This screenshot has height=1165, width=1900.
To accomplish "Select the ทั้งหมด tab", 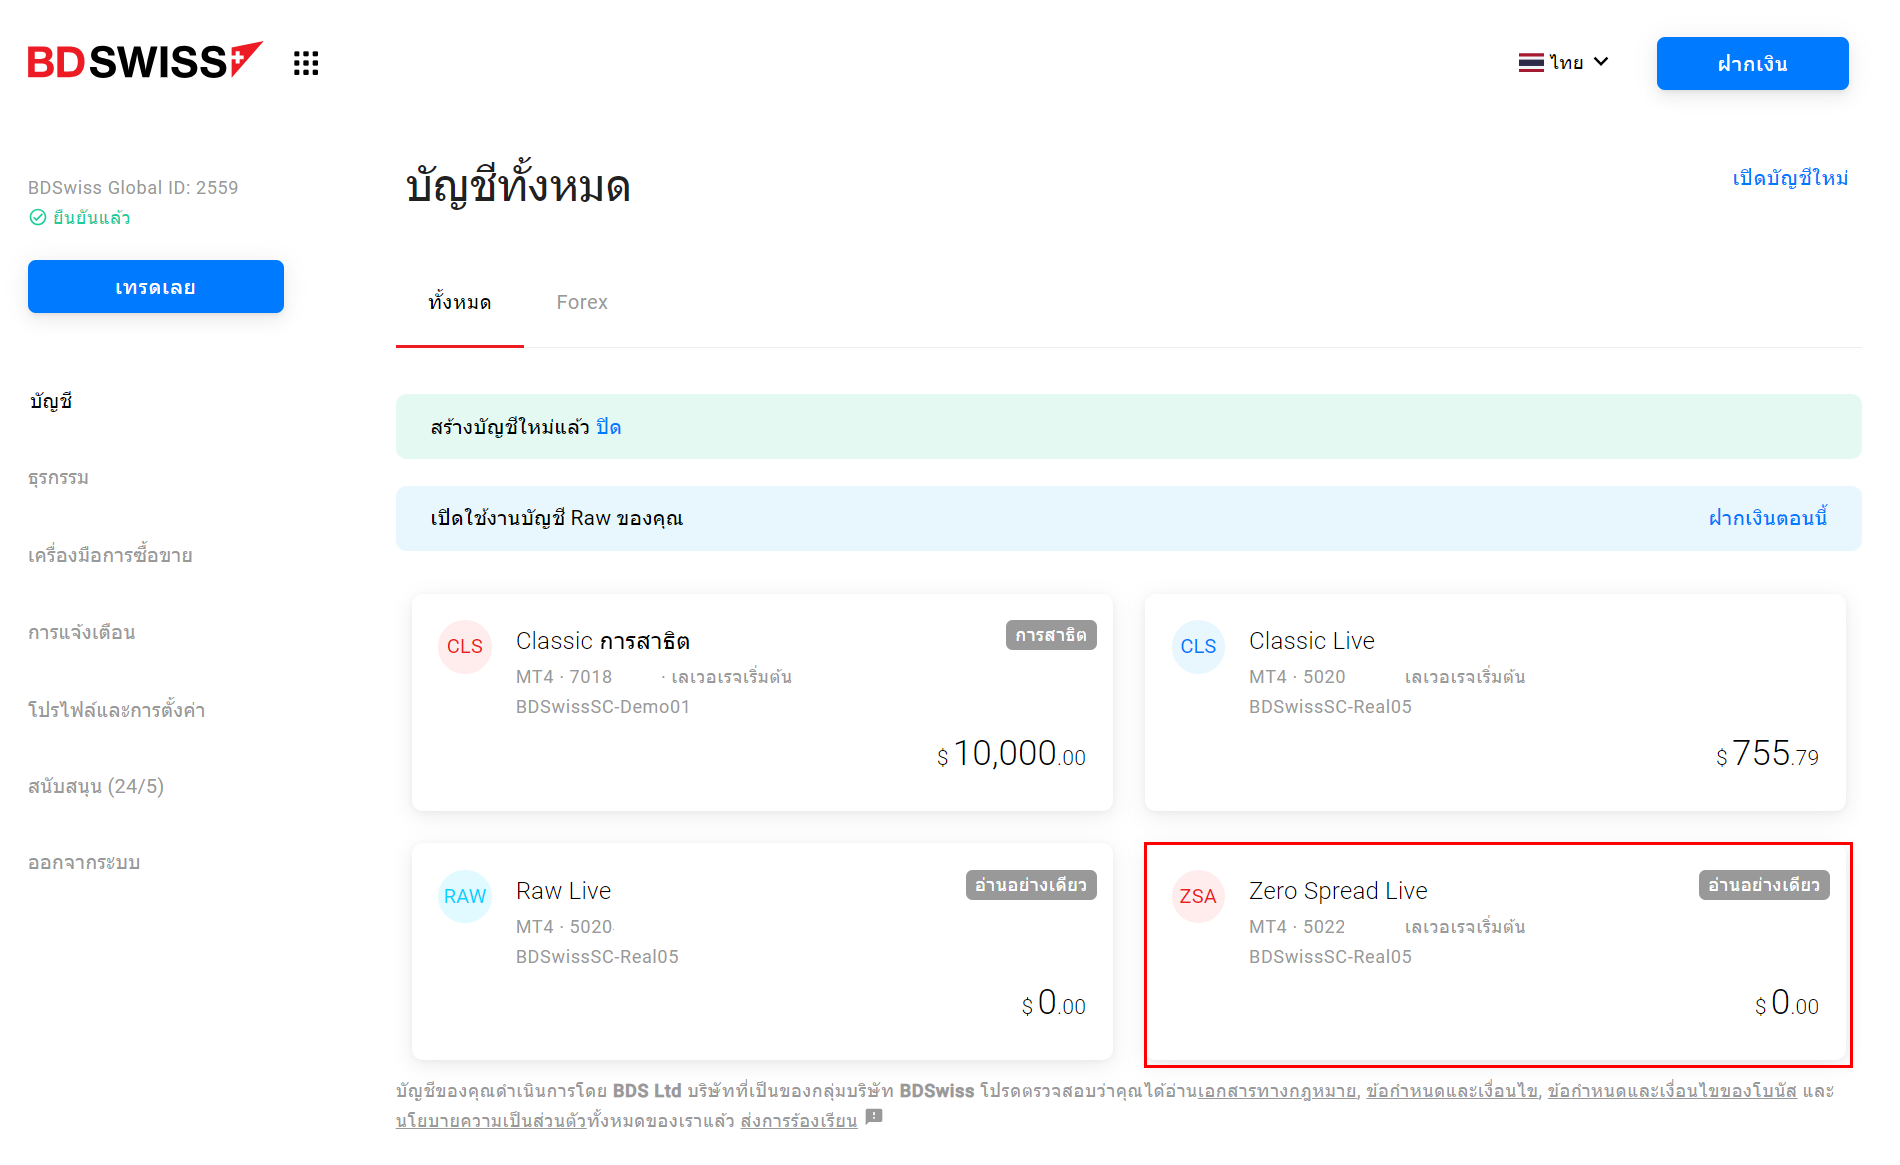I will click(x=460, y=302).
